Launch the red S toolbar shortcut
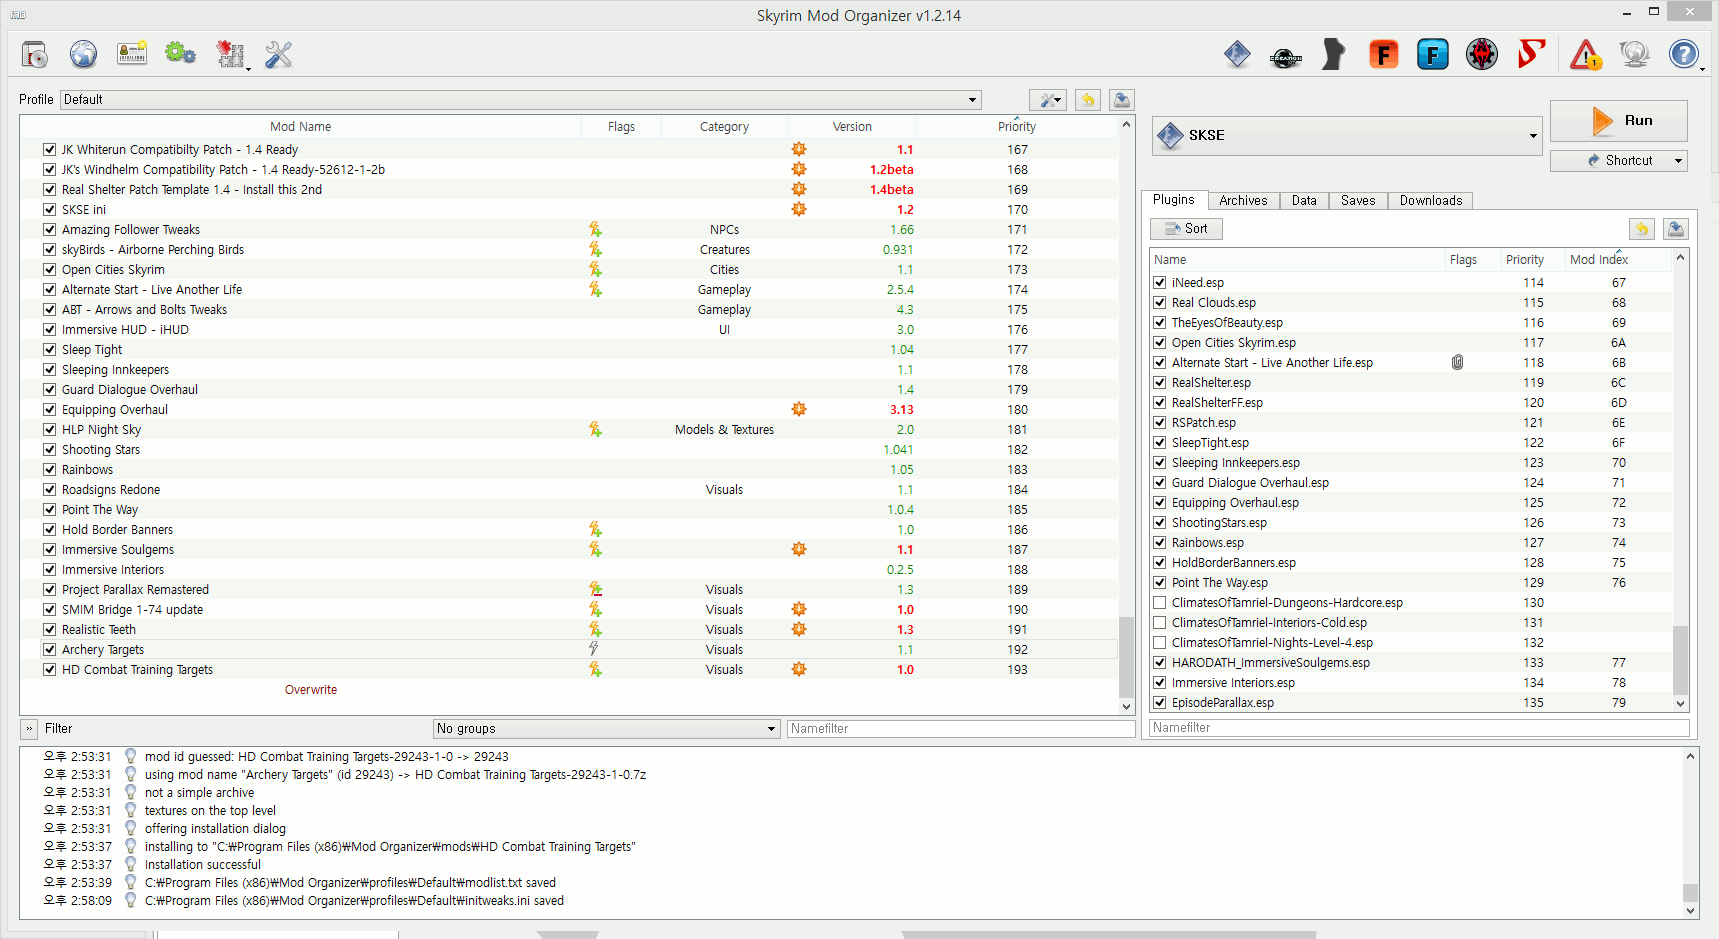1719x939 pixels. click(x=1531, y=54)
